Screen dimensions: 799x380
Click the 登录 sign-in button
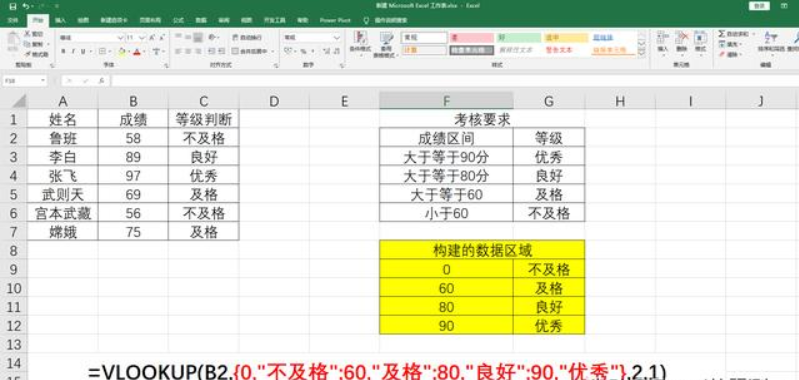(x=759, y=6)
